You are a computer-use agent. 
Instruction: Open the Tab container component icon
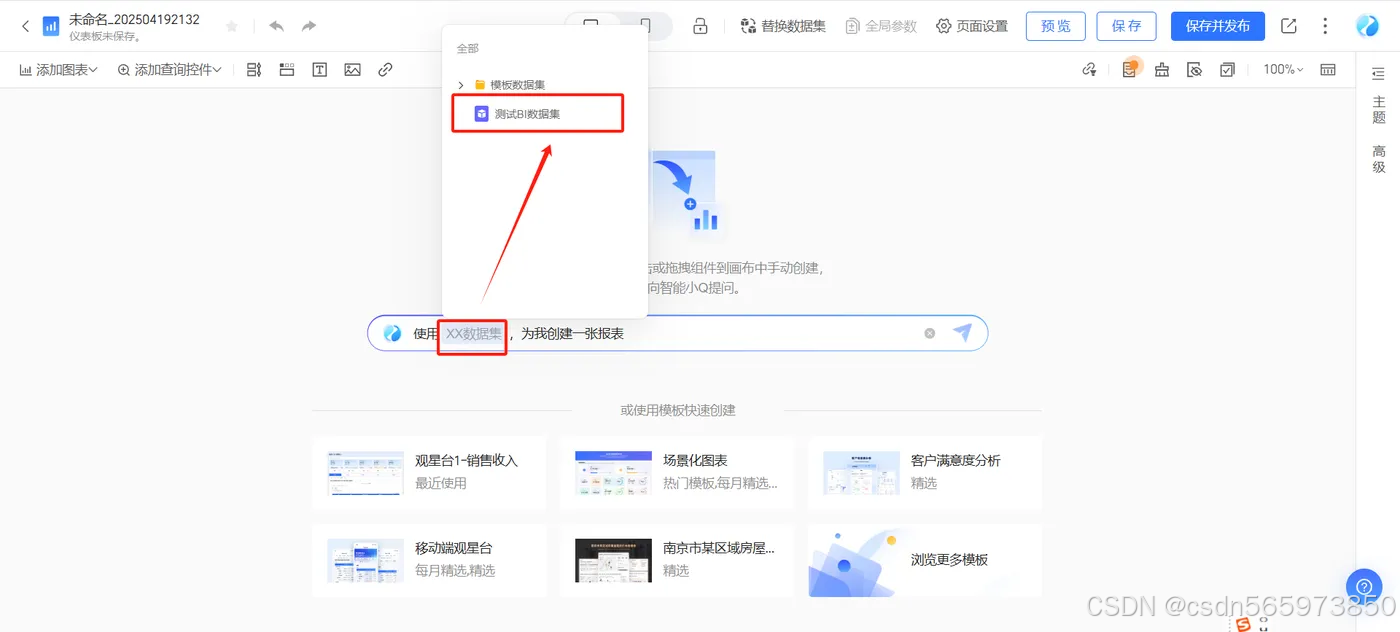point(287,69)
